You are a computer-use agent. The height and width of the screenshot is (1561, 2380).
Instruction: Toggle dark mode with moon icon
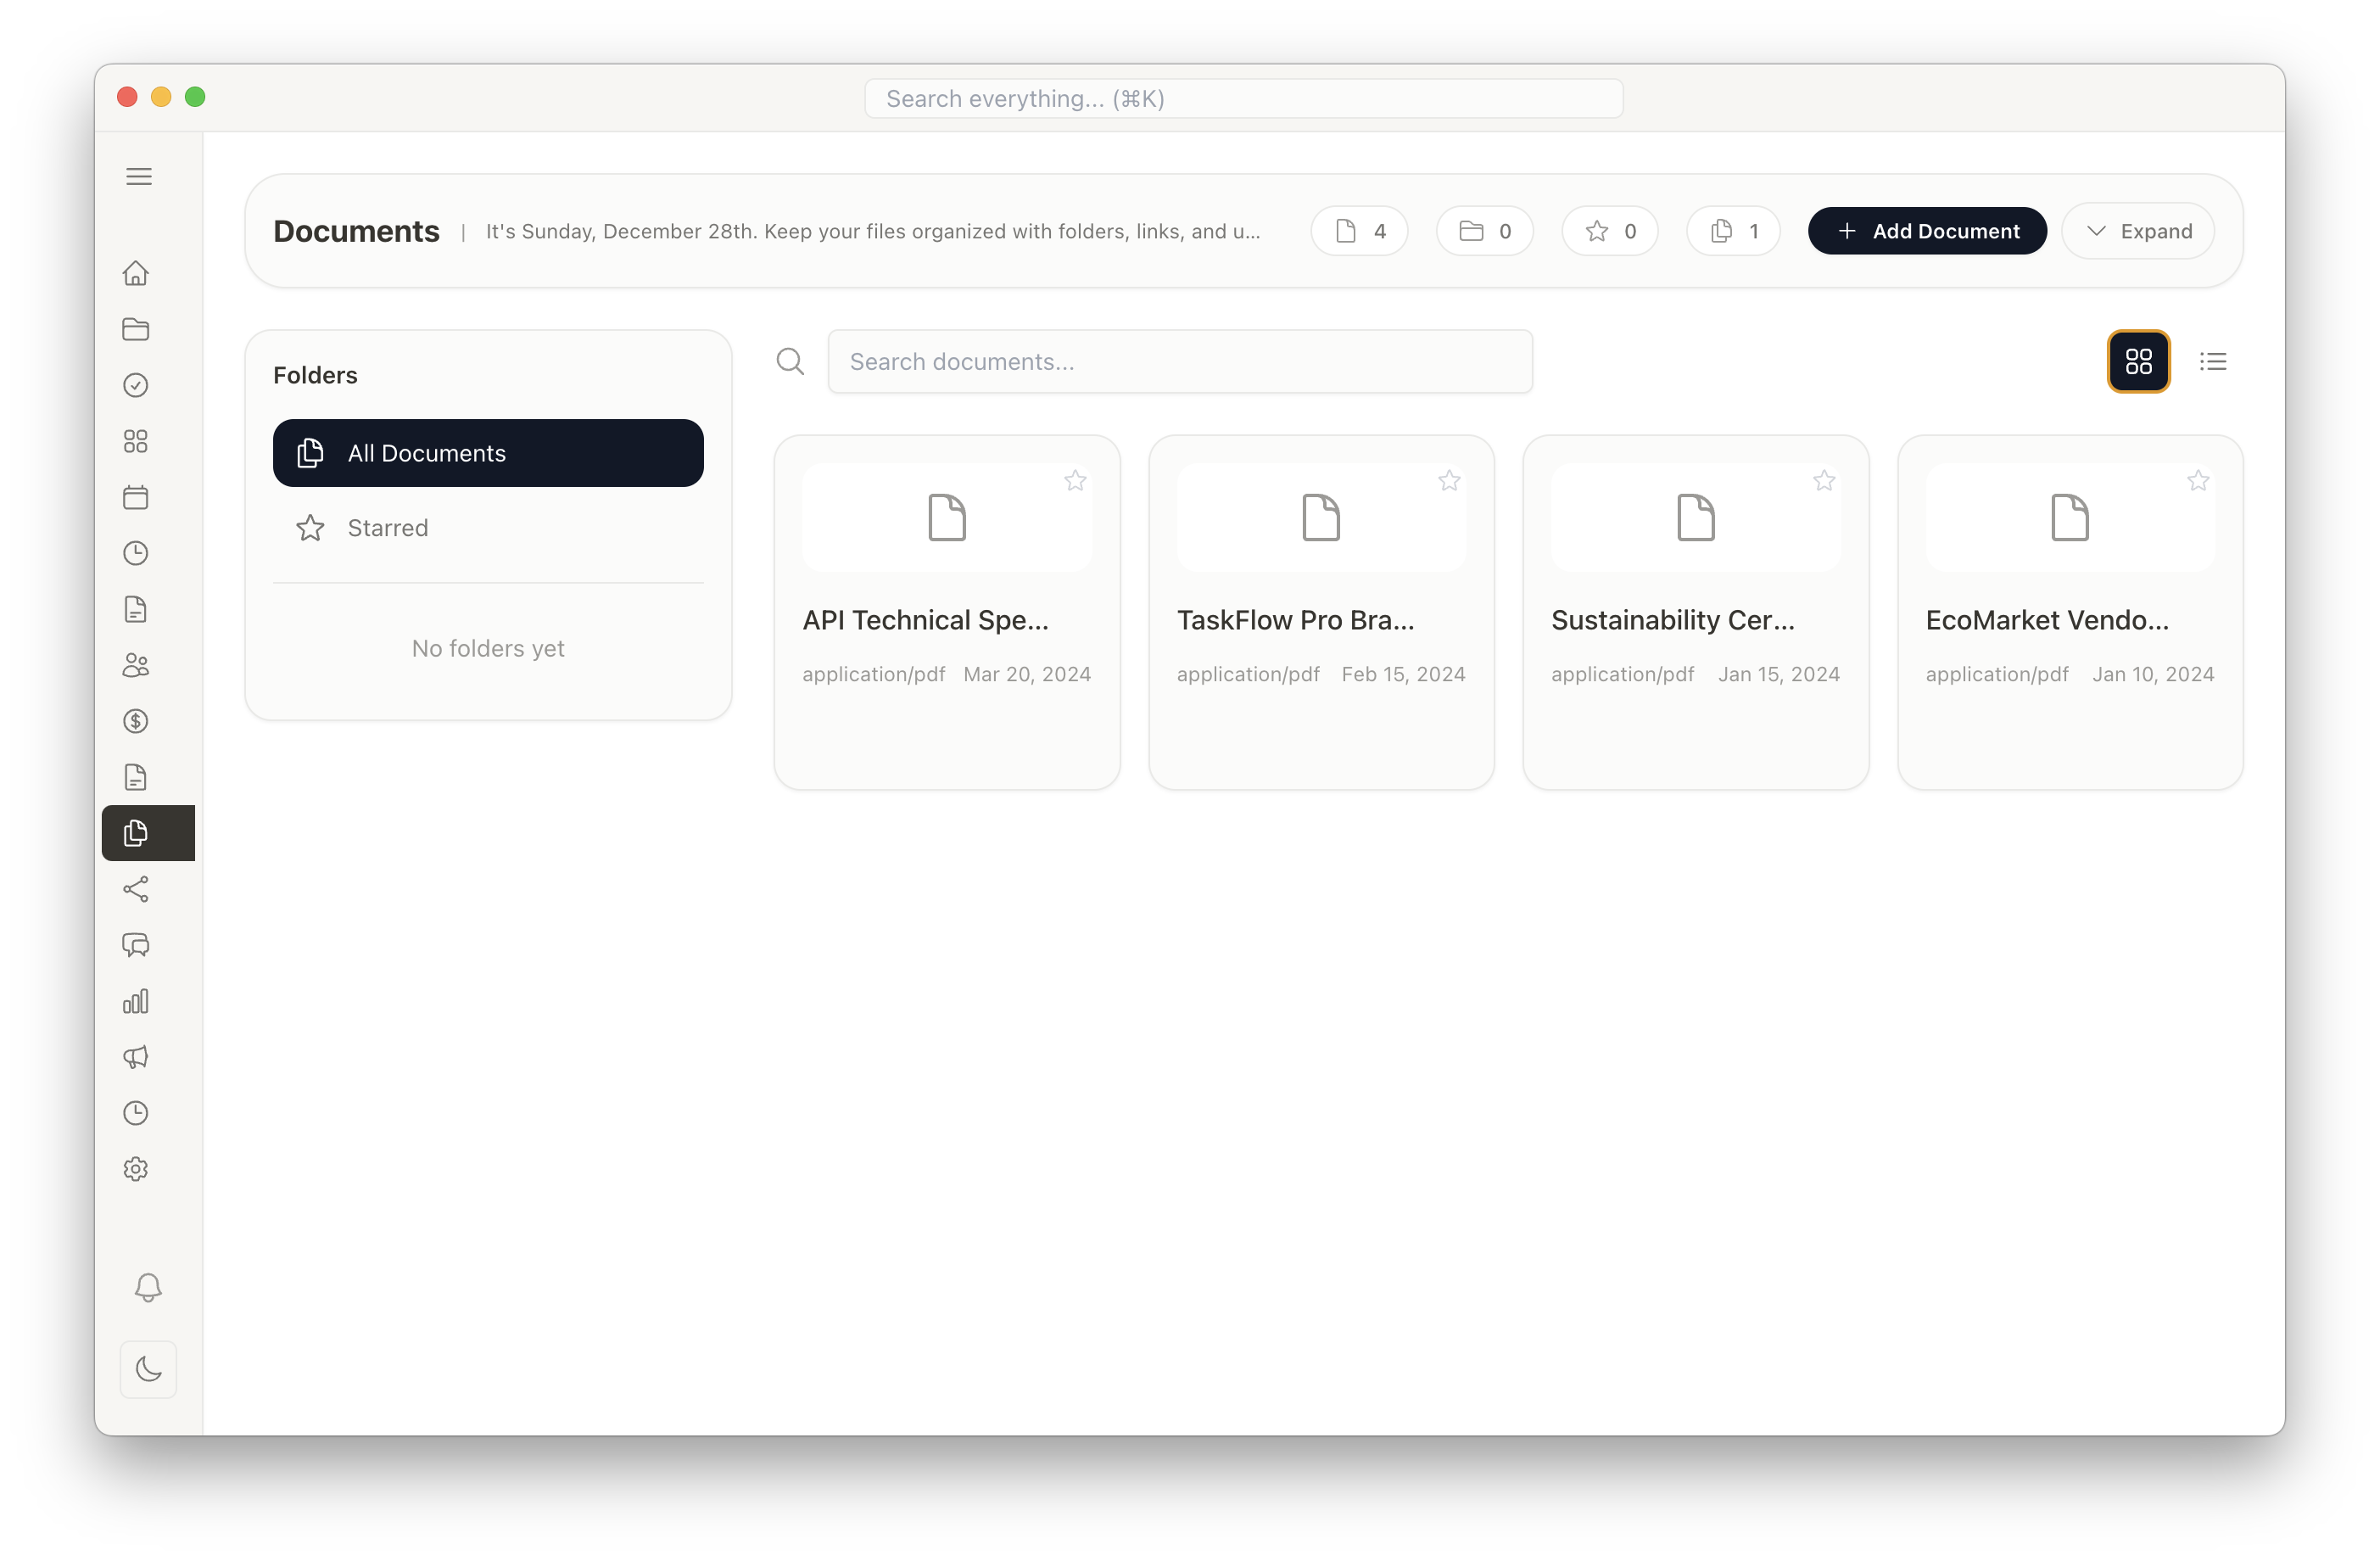148,1369
